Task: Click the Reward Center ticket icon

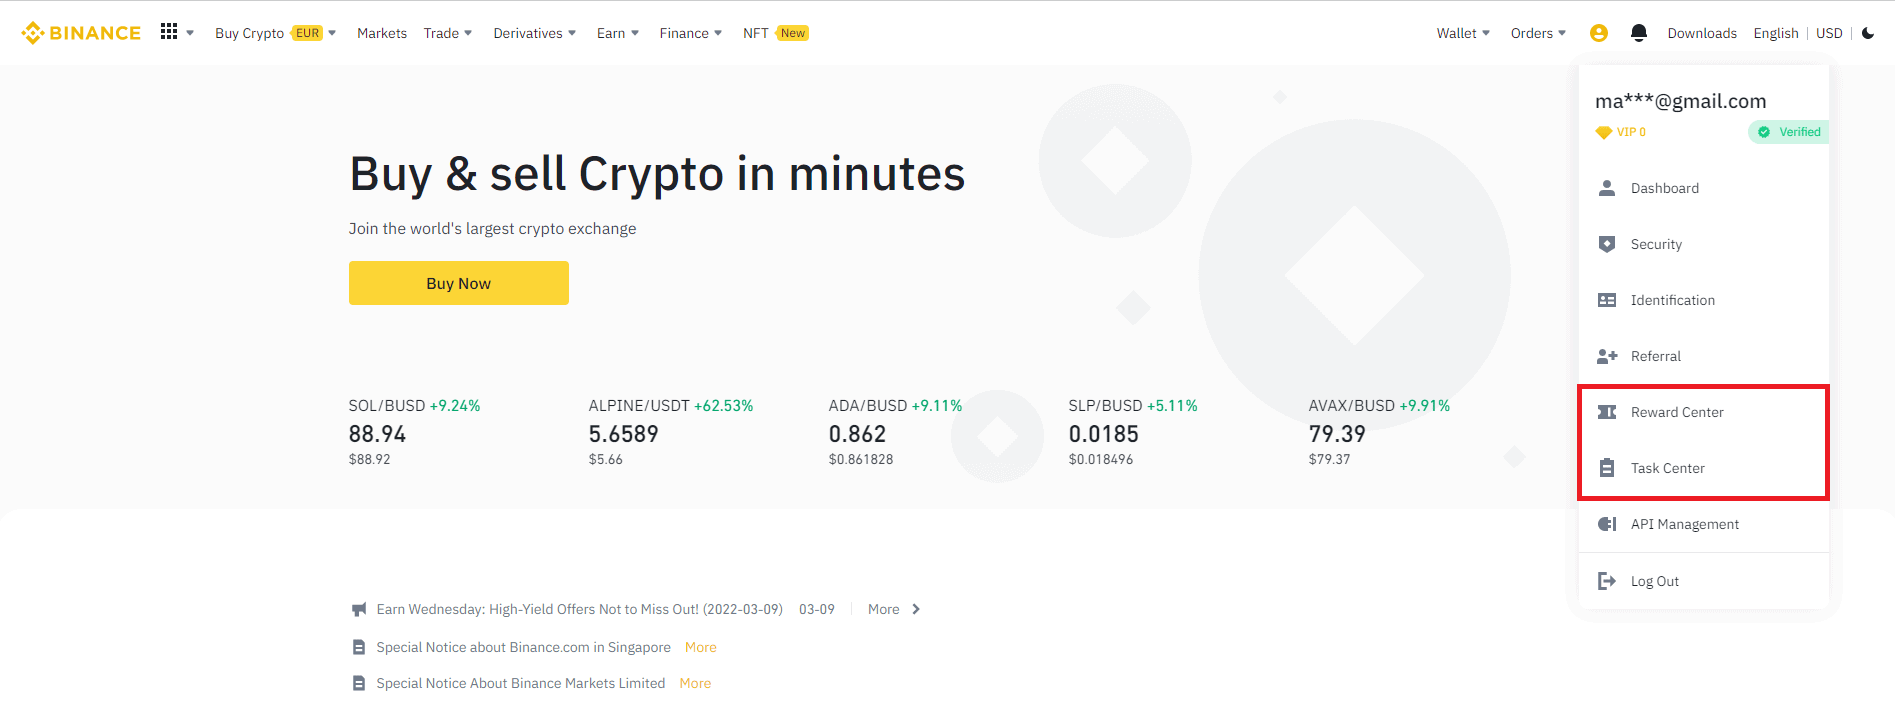Action: (1607, 412)
